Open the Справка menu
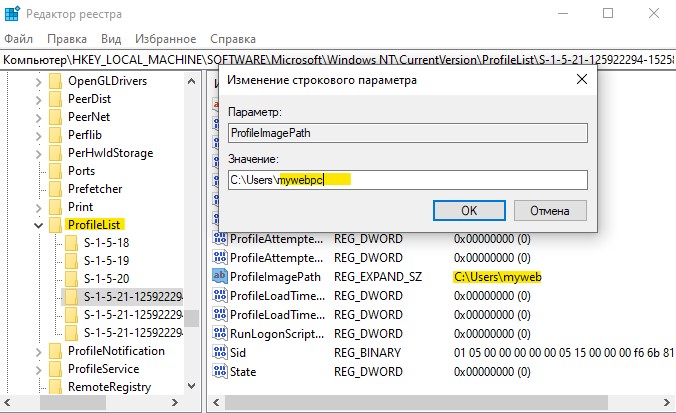 pos(233,39)
